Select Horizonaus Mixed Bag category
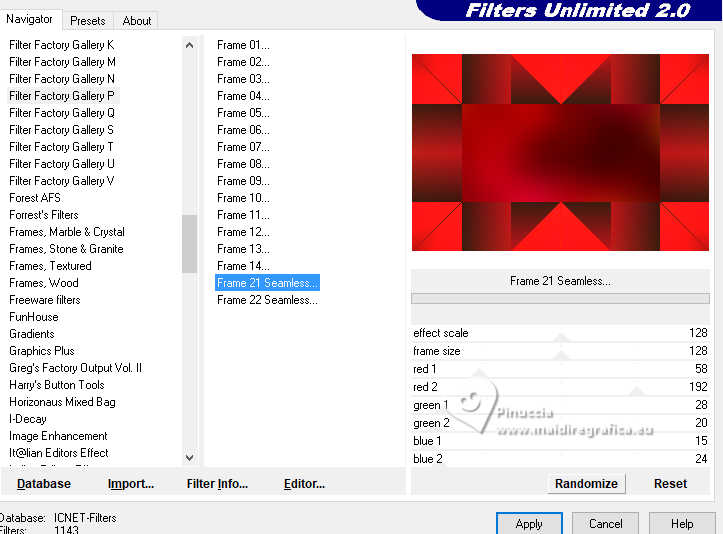This screenshot has height=534, width=723. coord(62,402)
